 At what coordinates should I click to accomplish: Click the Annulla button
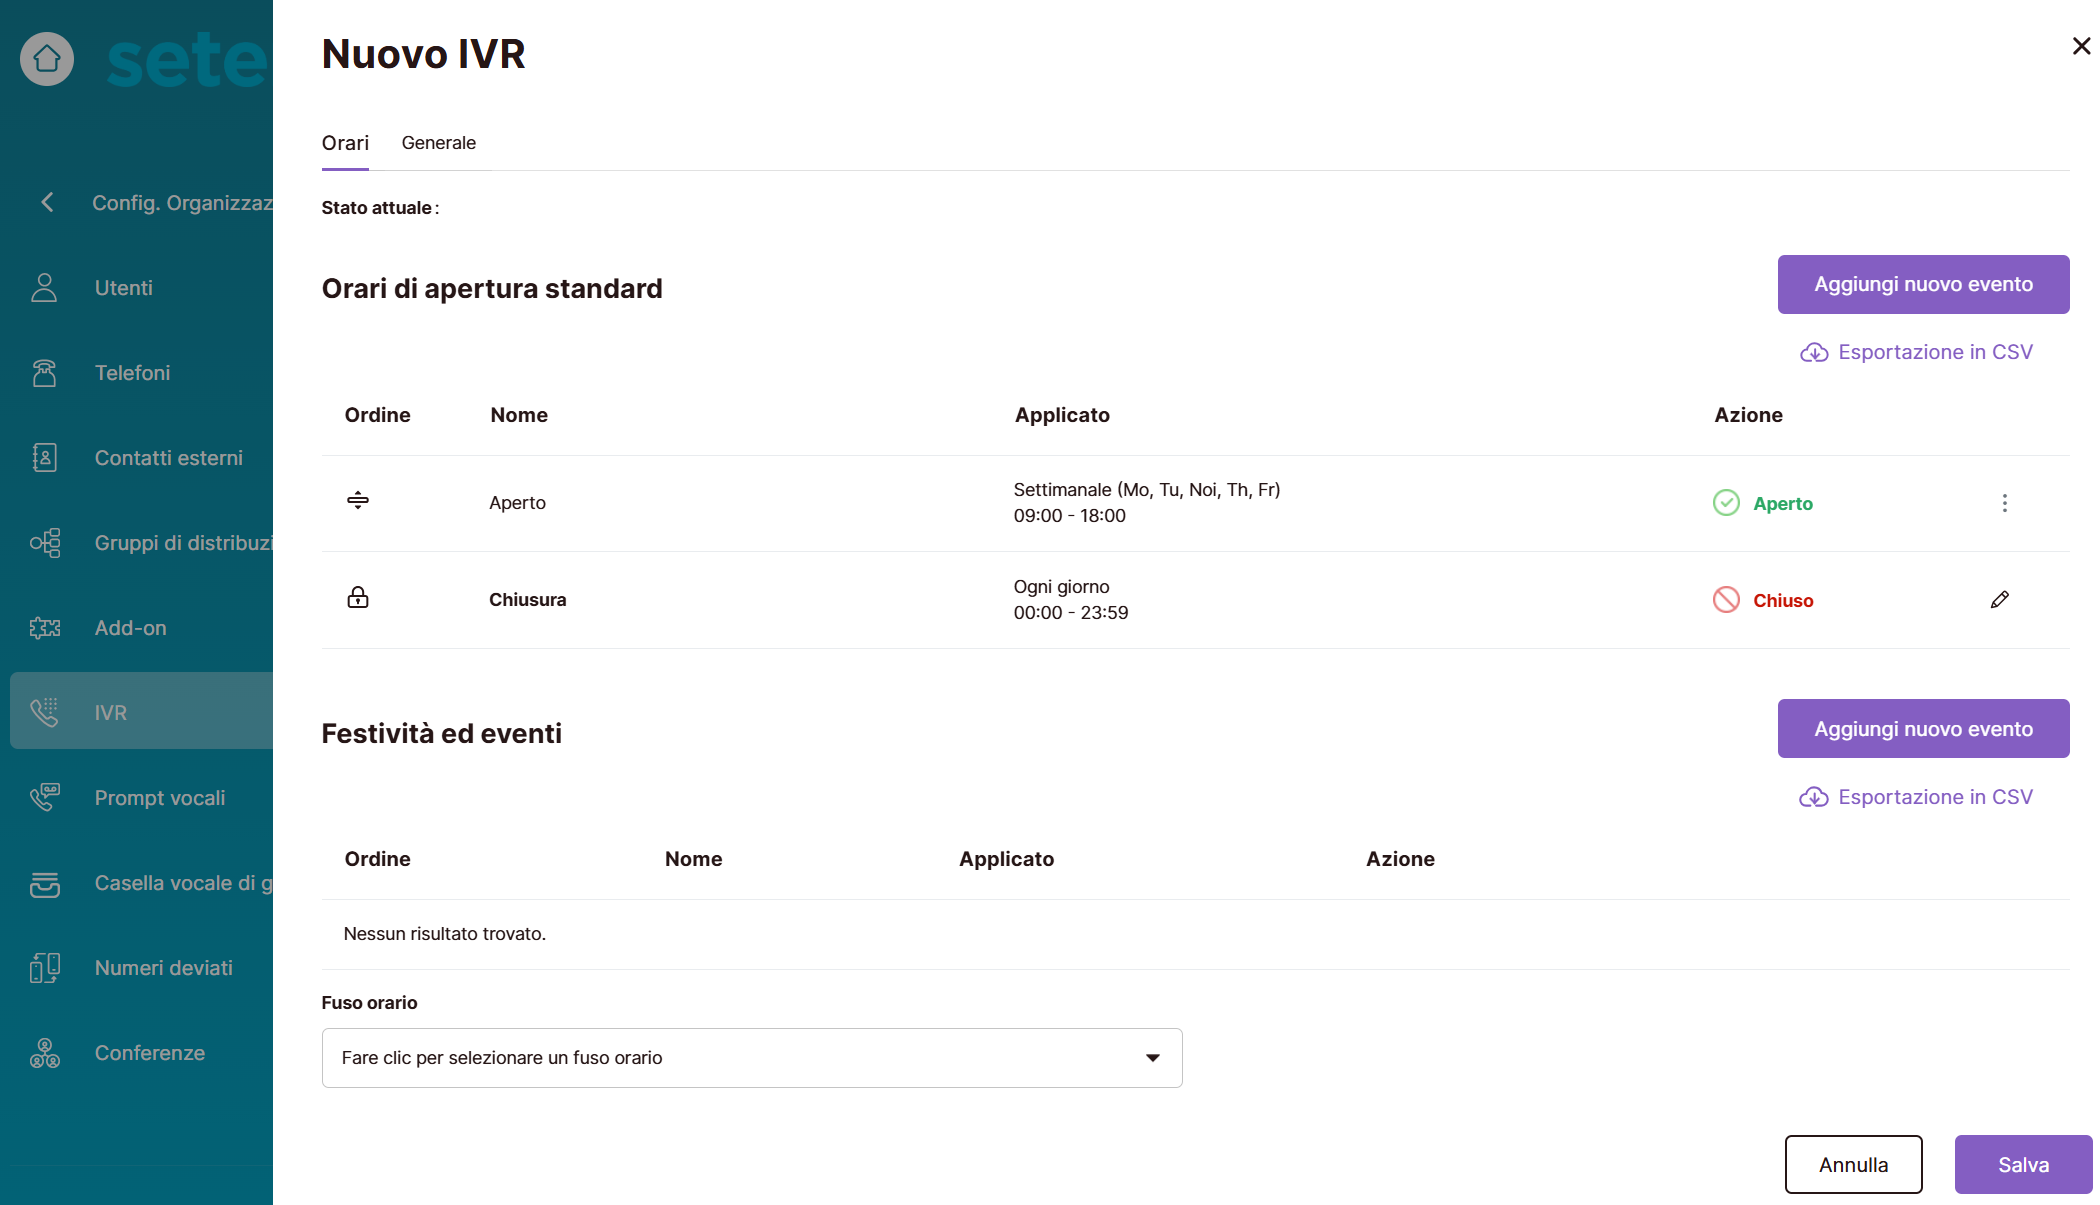[x=1852, y=1164]
